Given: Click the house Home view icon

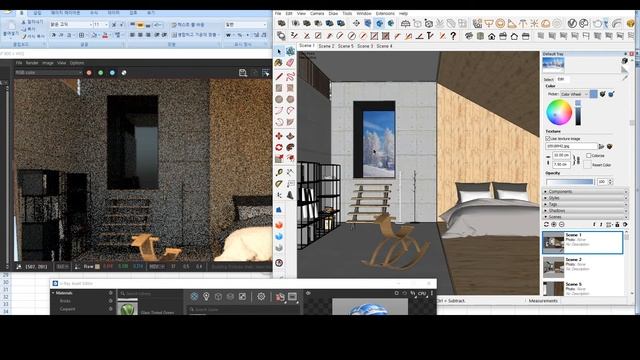Looking at the screenshot, I should (491, 36).
